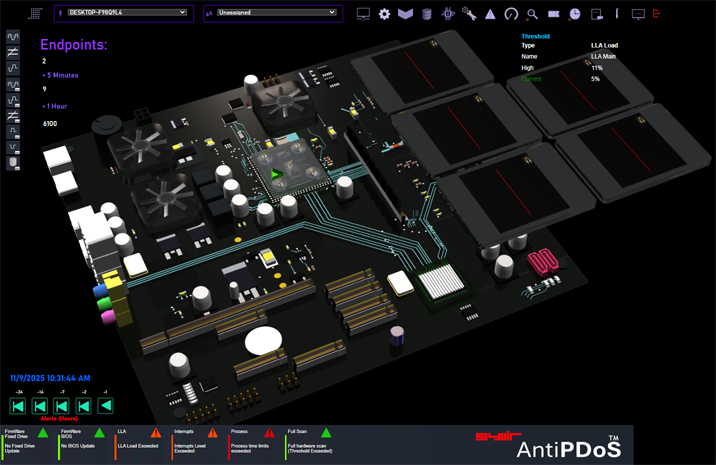Click the green arrow marker on CPU chip
716x465 pixels.
pyautogui.click(x=276, y=174)
